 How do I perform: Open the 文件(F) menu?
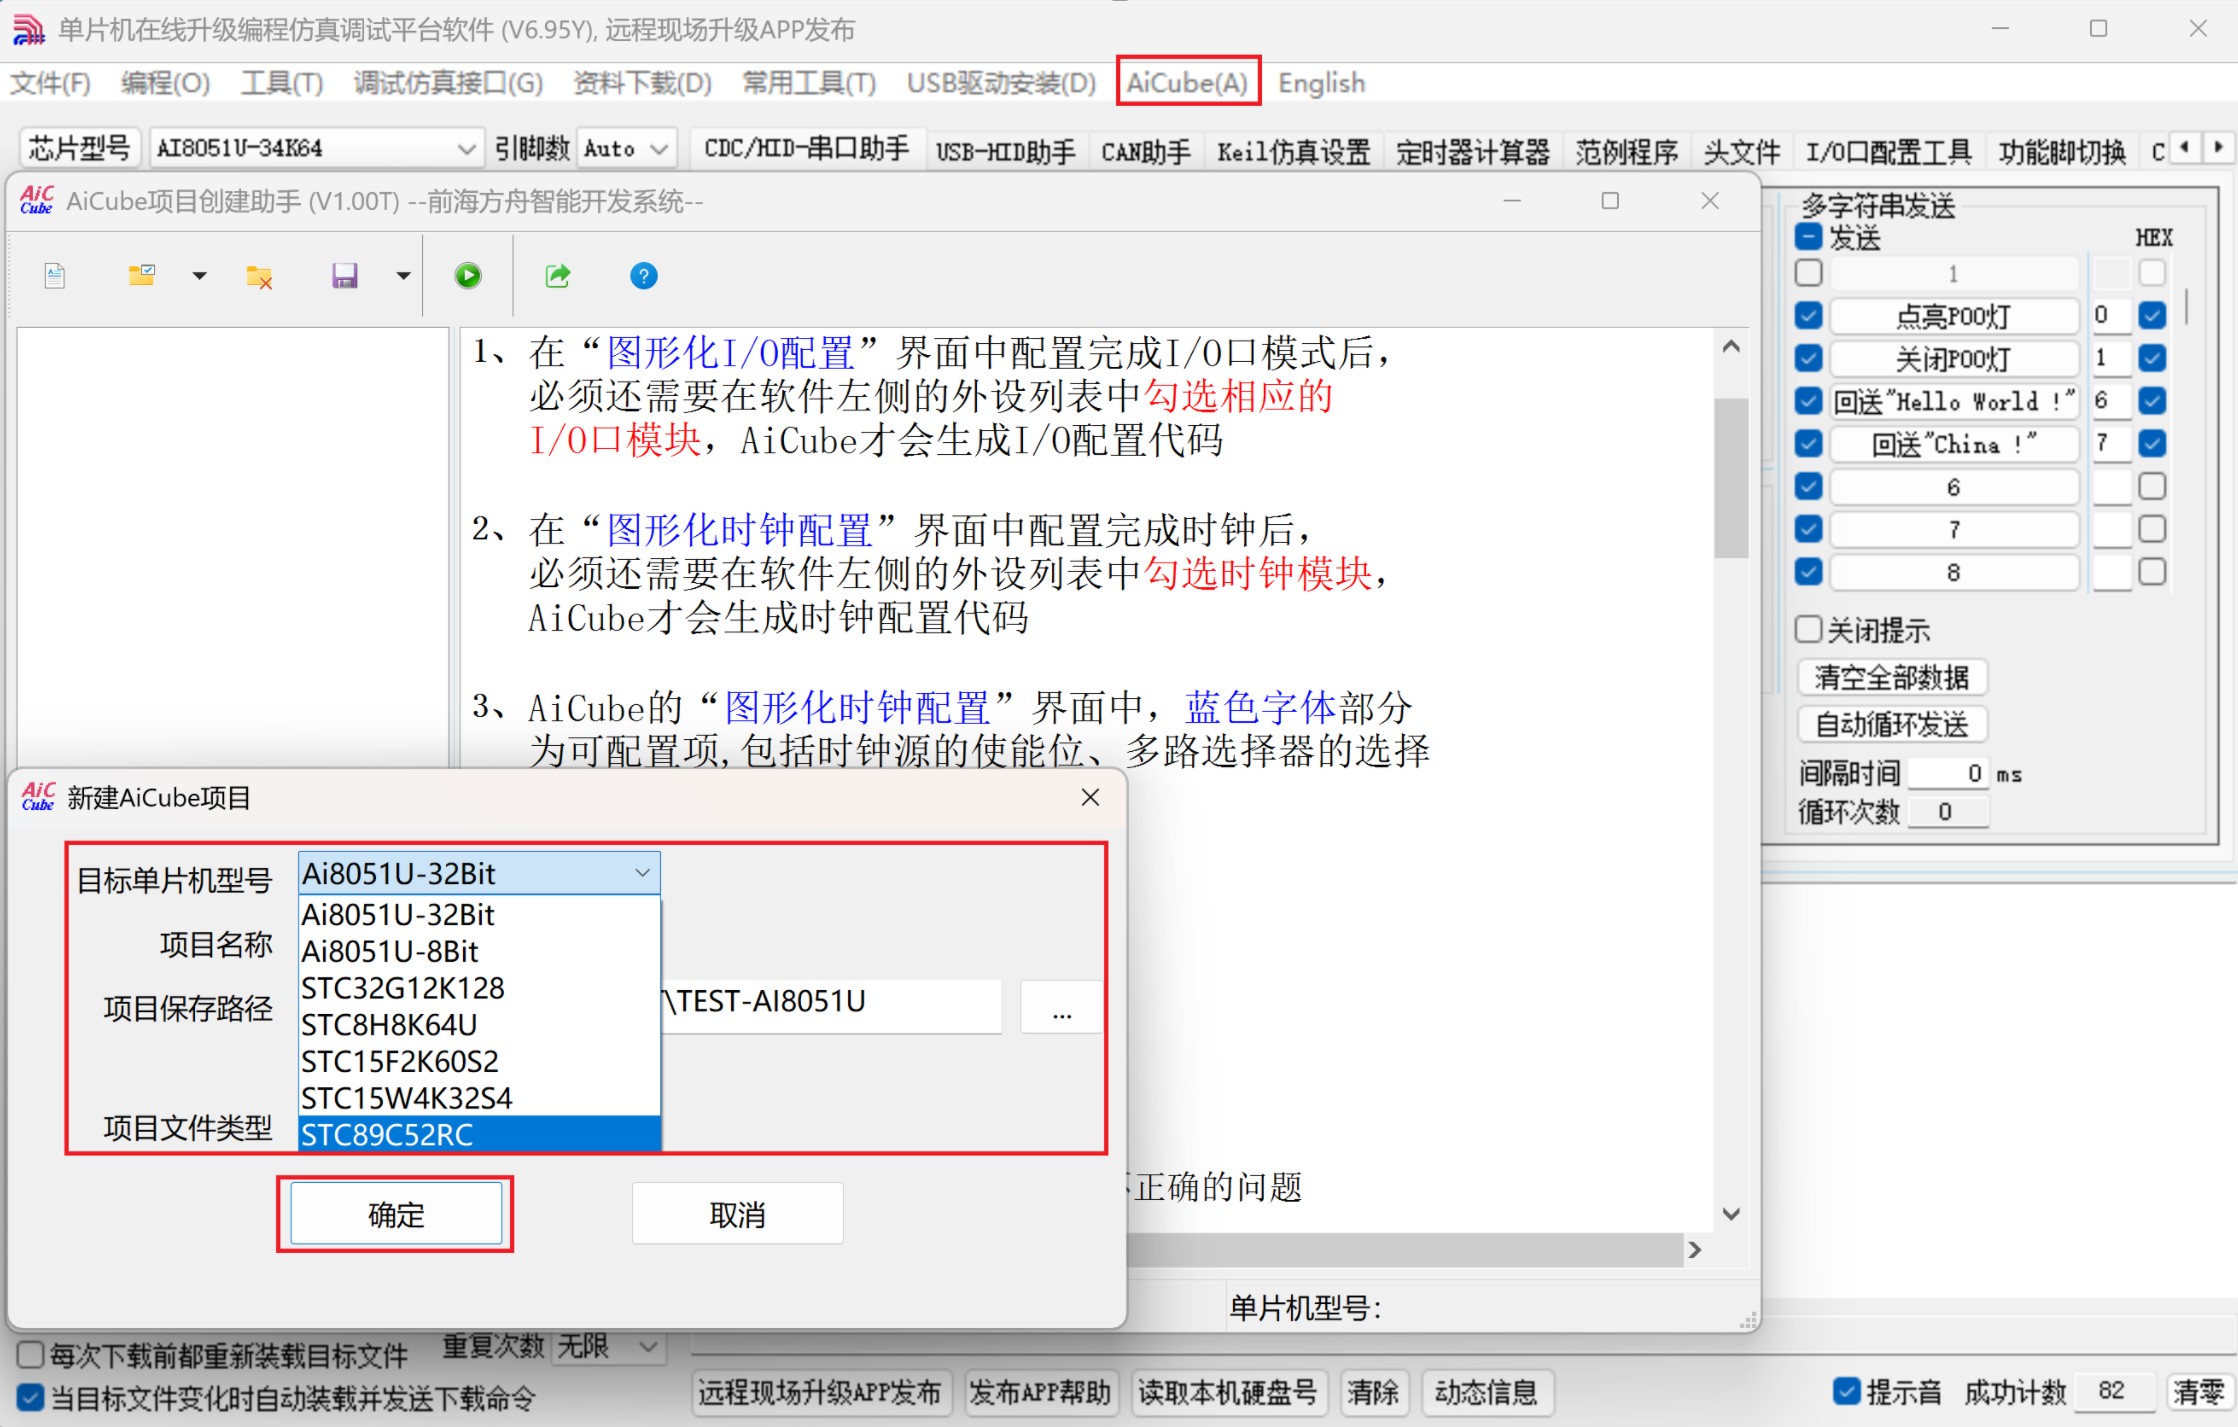tap(50, 83)
